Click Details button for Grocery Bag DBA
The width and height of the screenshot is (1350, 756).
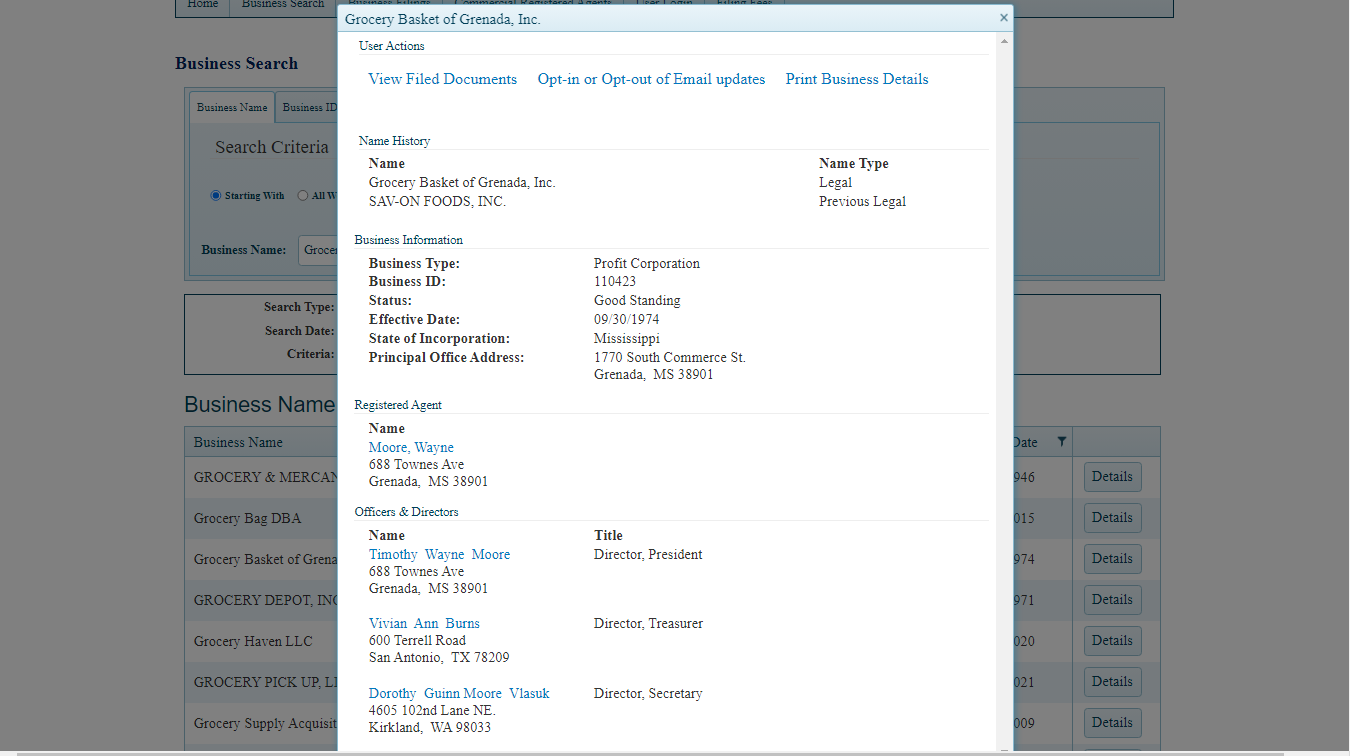point(1112,518)
